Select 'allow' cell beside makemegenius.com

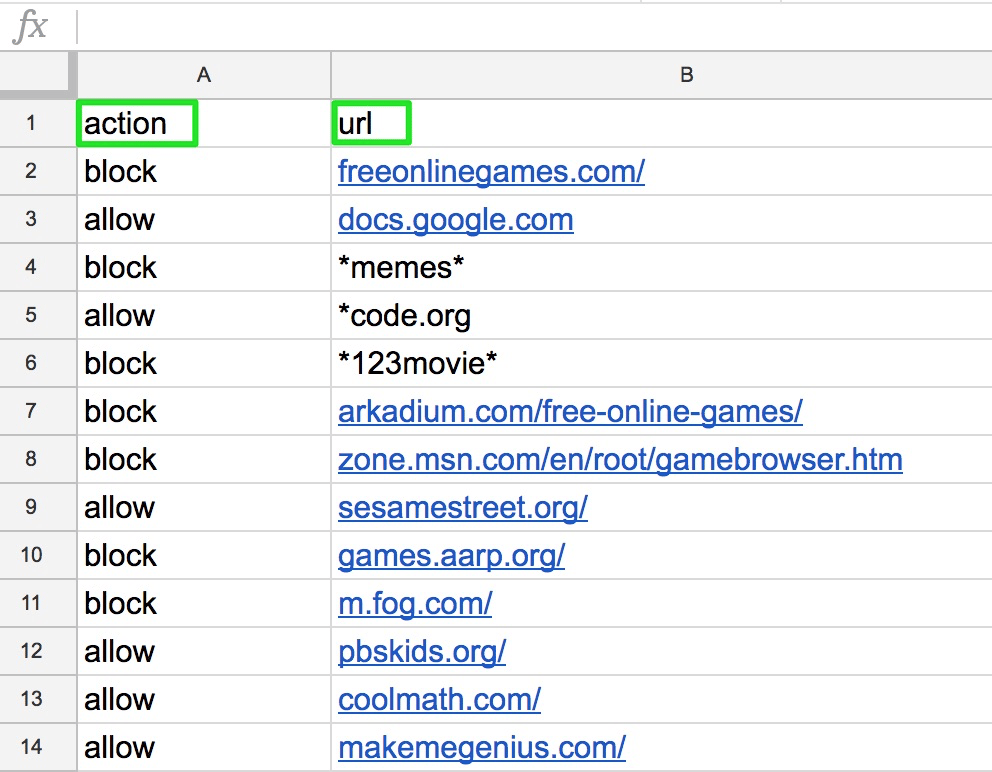[x=204, y=747]
